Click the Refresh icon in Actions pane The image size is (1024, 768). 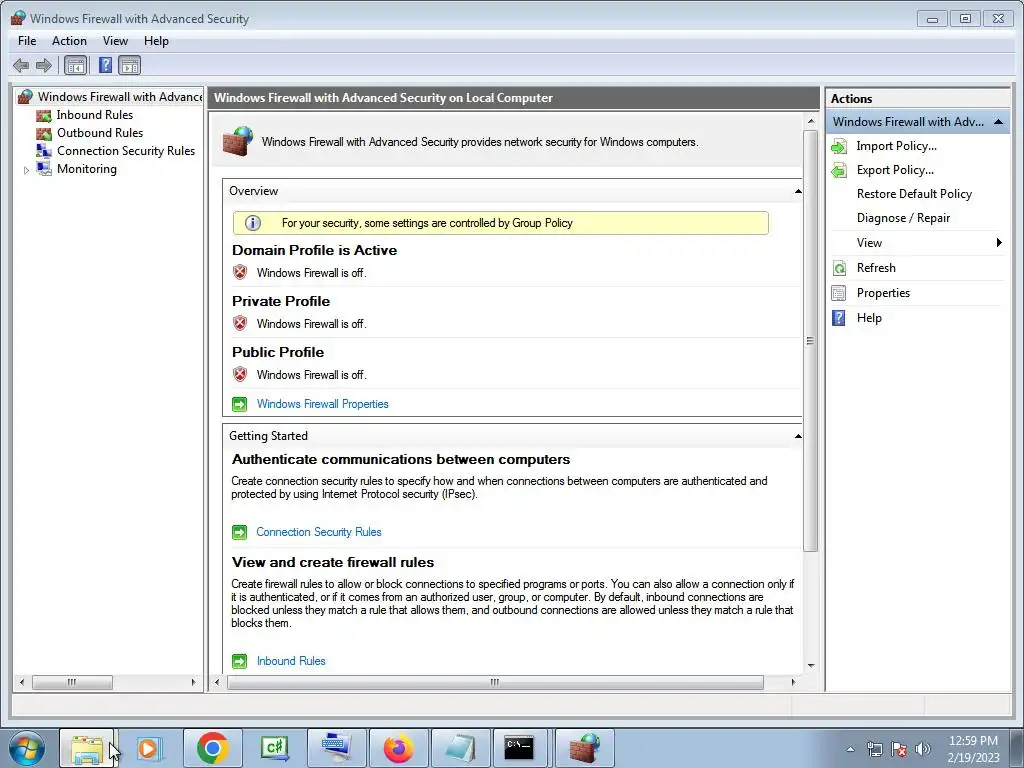[x=839, y=268]
